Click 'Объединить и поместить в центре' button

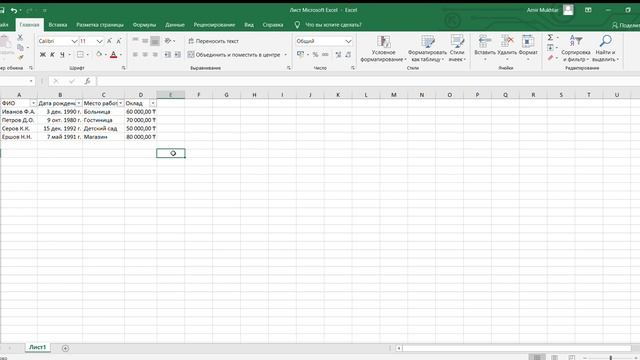234,55
